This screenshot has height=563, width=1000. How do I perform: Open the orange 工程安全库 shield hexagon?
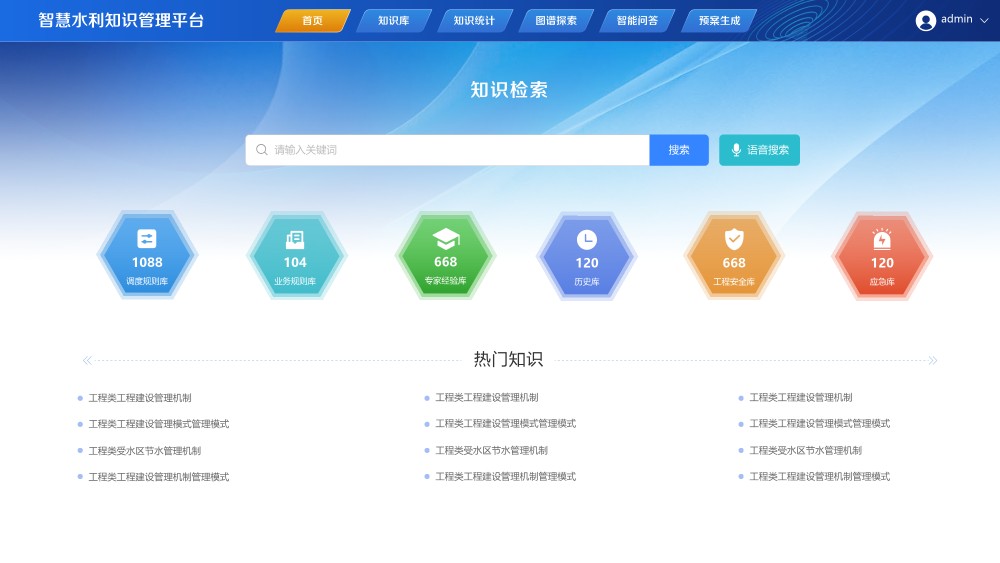click(x=734, y=255)
